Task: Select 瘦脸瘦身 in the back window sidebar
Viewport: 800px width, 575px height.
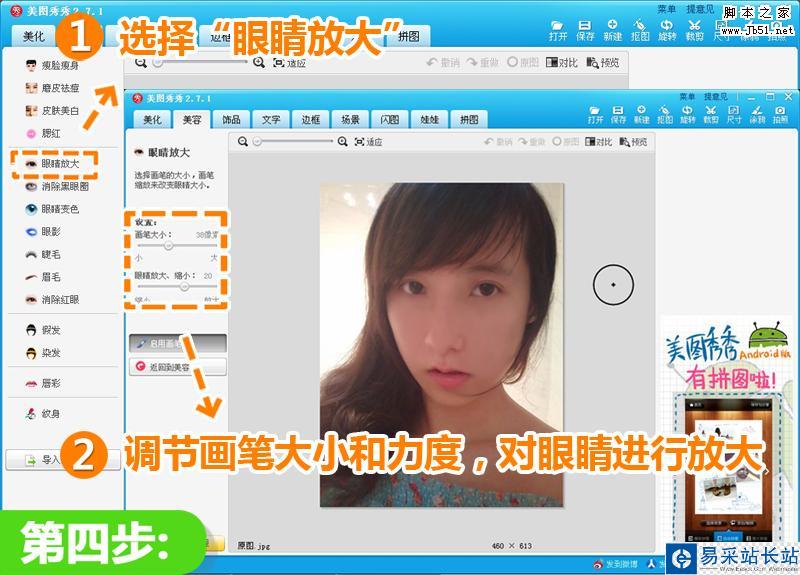Action: pos(52,65)
